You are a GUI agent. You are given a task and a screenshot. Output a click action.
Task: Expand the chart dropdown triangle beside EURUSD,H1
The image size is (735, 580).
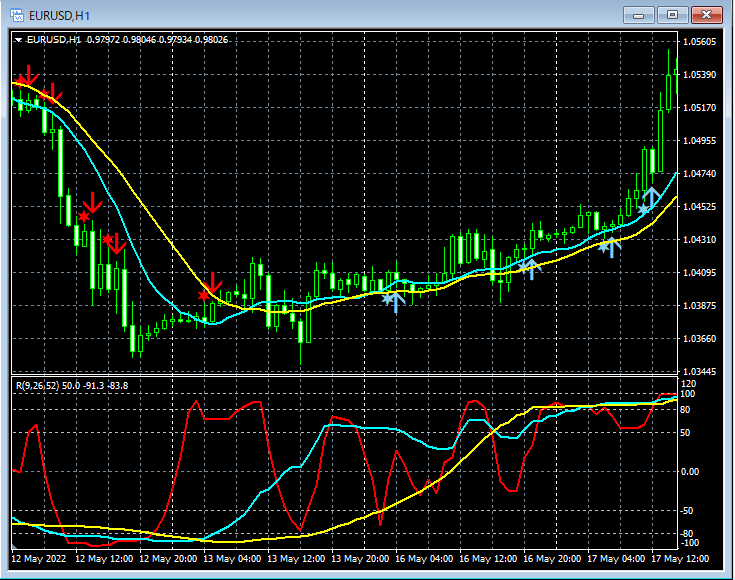coord(18,40)
